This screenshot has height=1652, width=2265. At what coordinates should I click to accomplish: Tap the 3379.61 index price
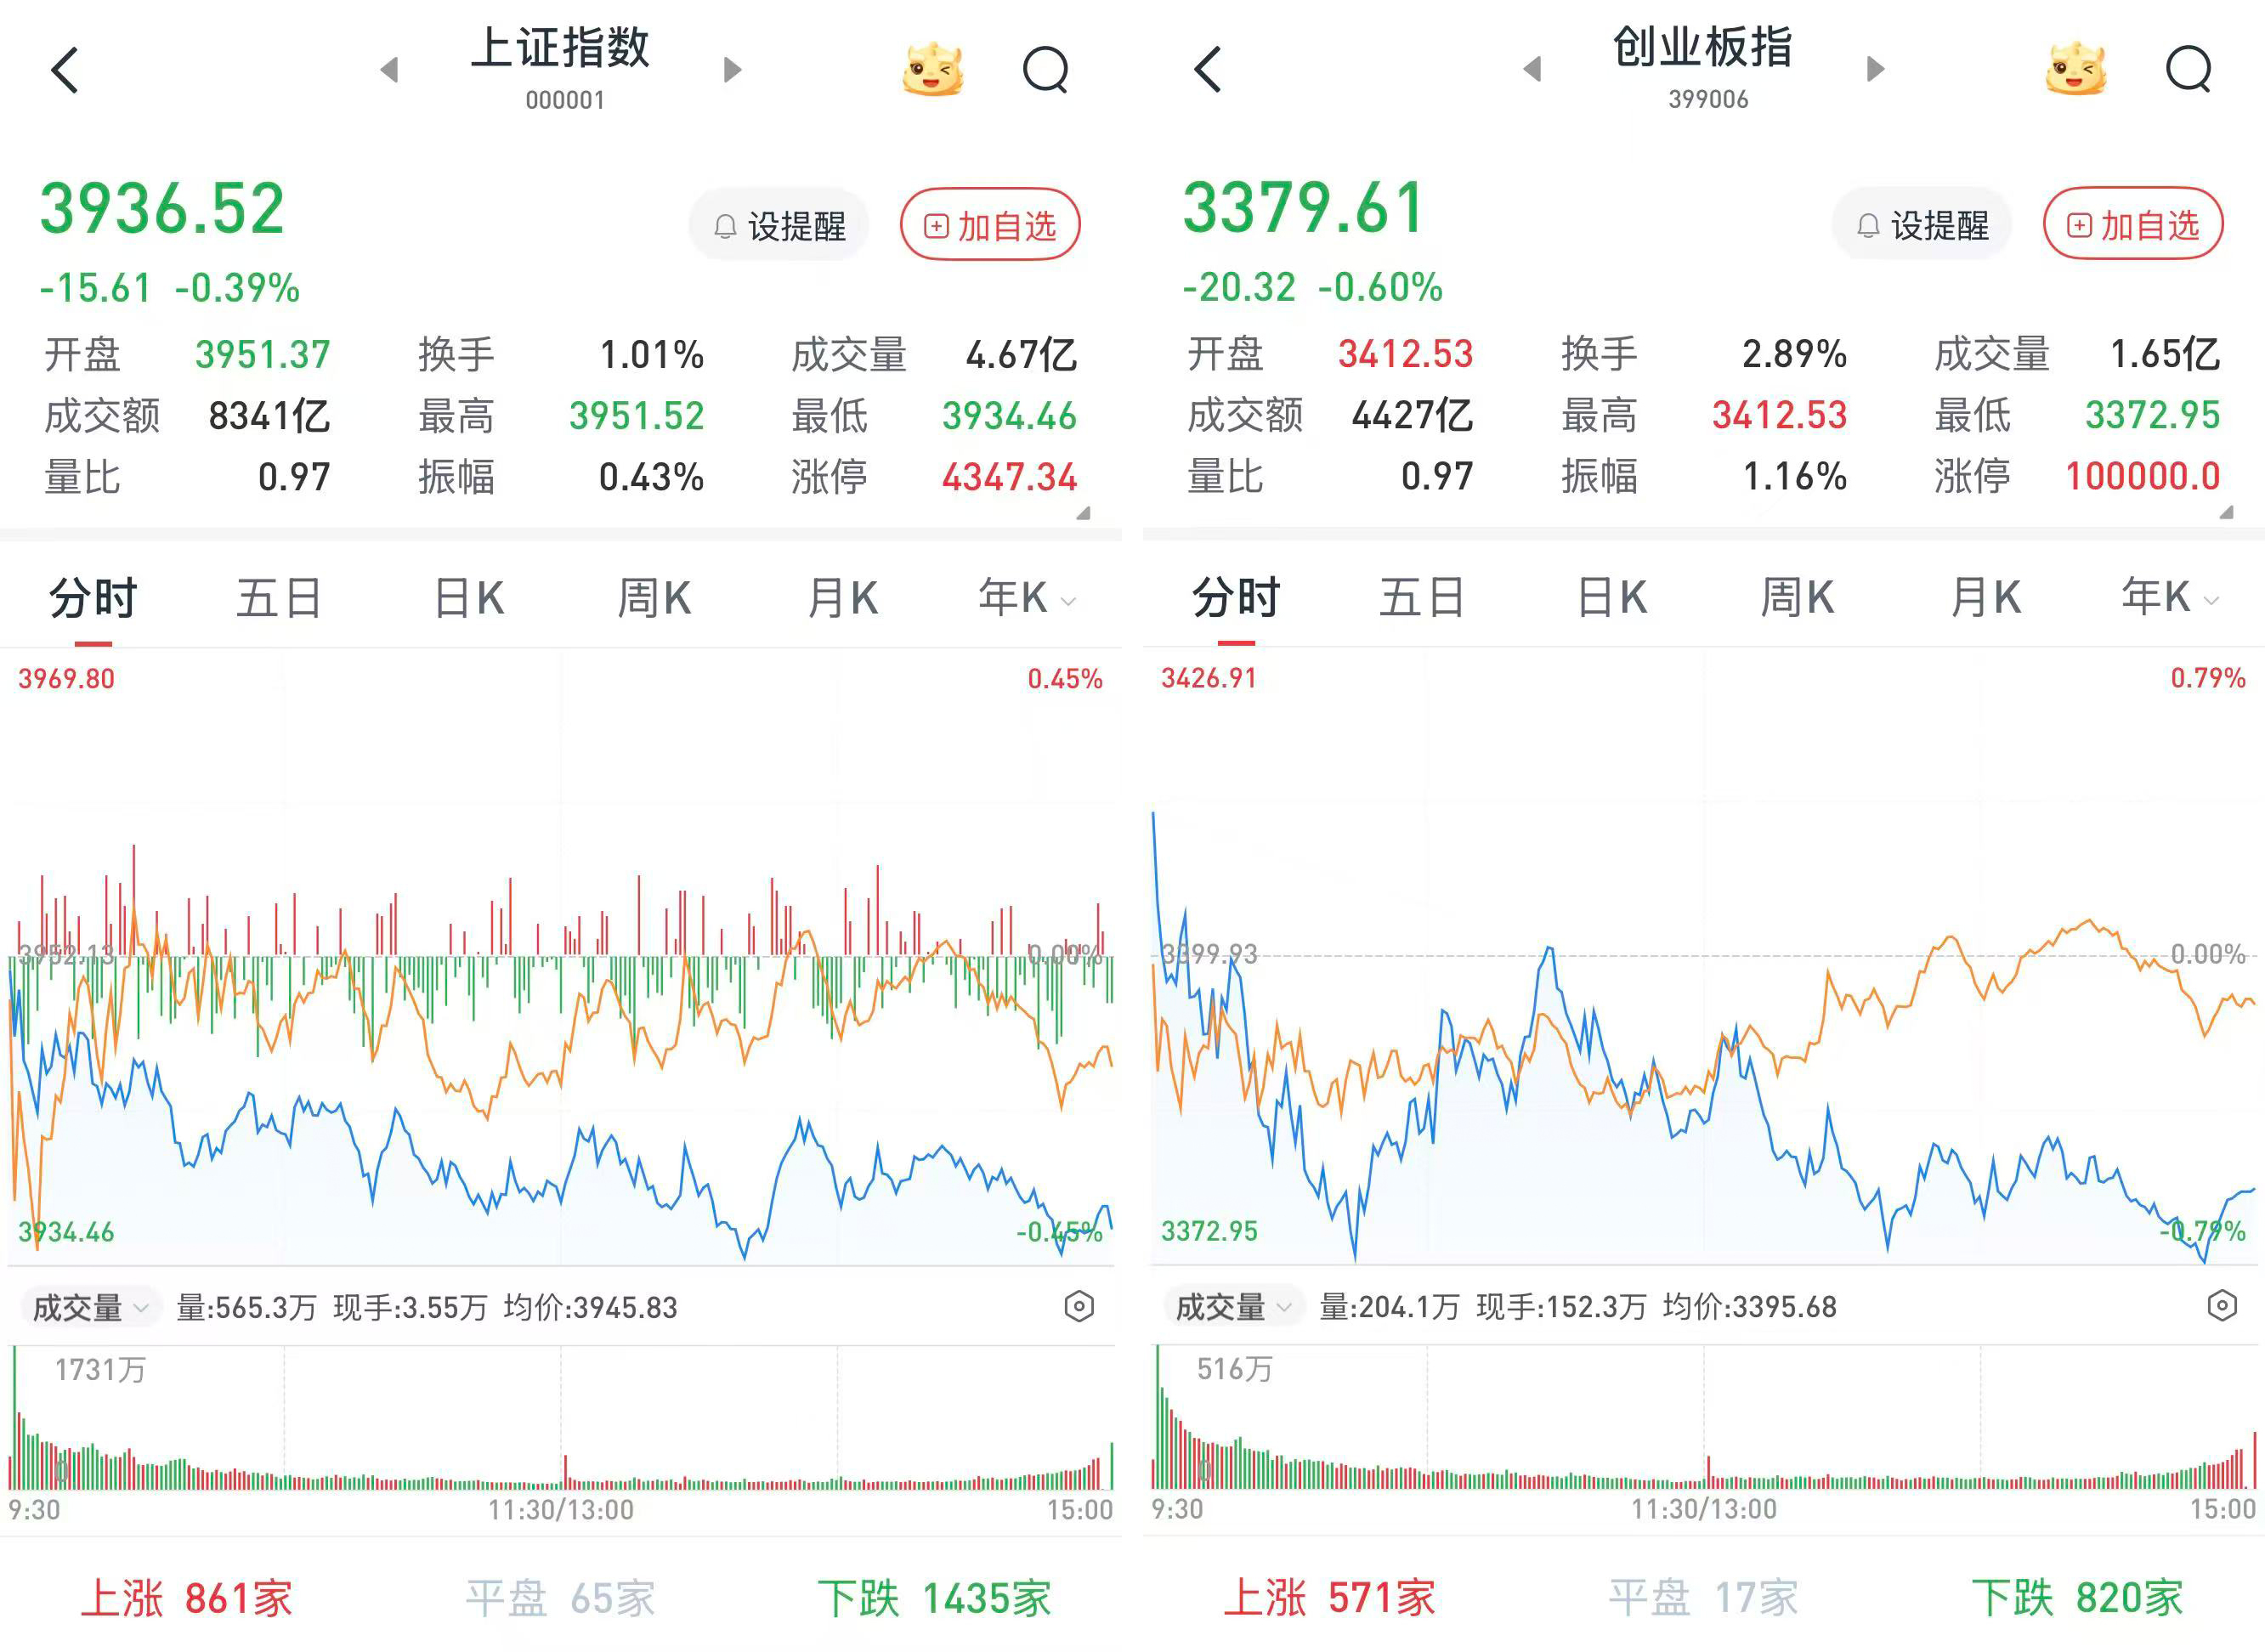[1304, 208]
